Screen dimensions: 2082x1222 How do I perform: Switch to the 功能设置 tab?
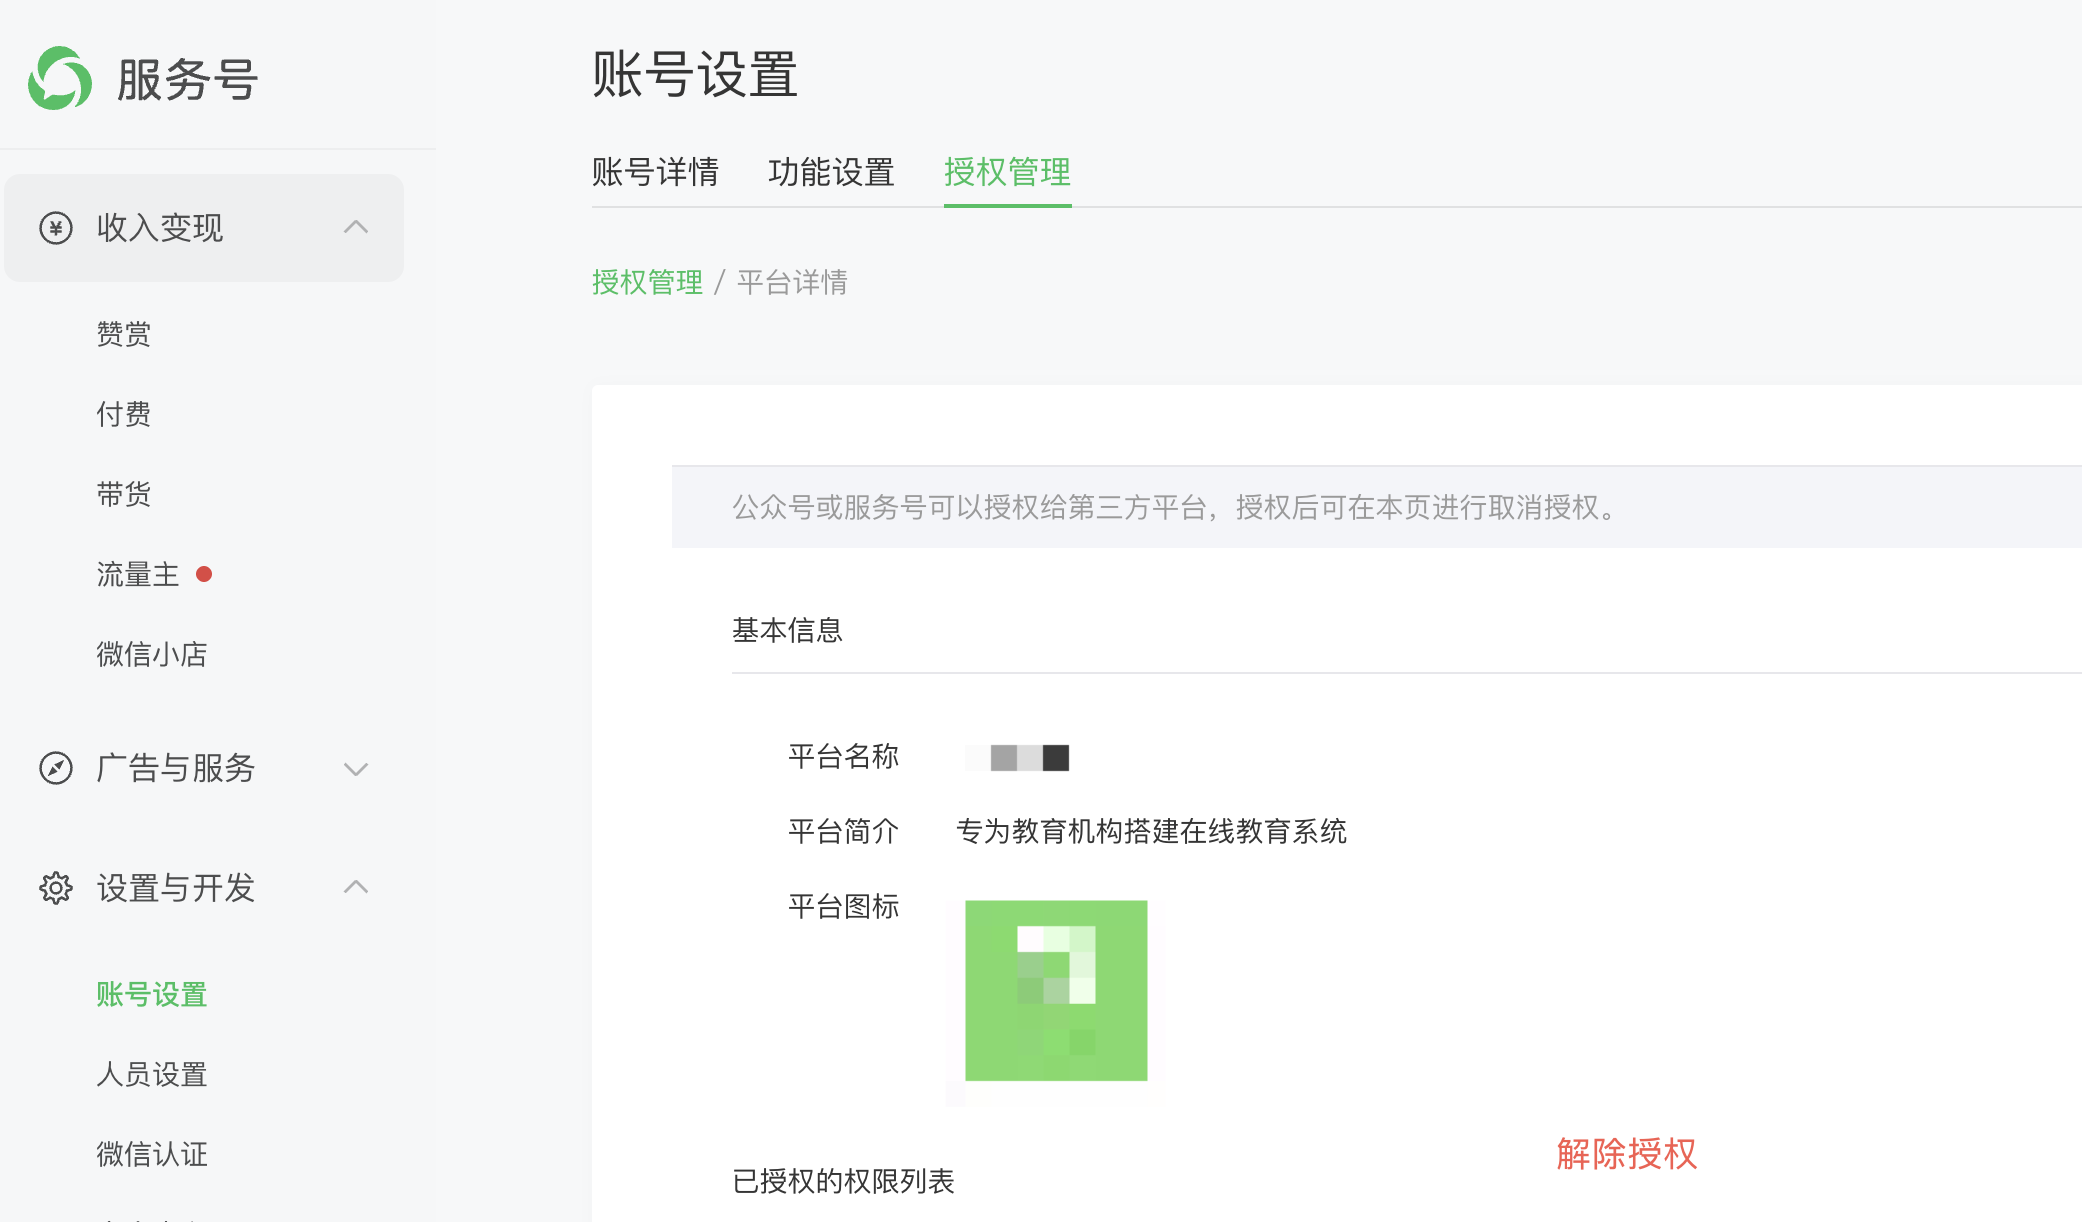tap(831, 172)
